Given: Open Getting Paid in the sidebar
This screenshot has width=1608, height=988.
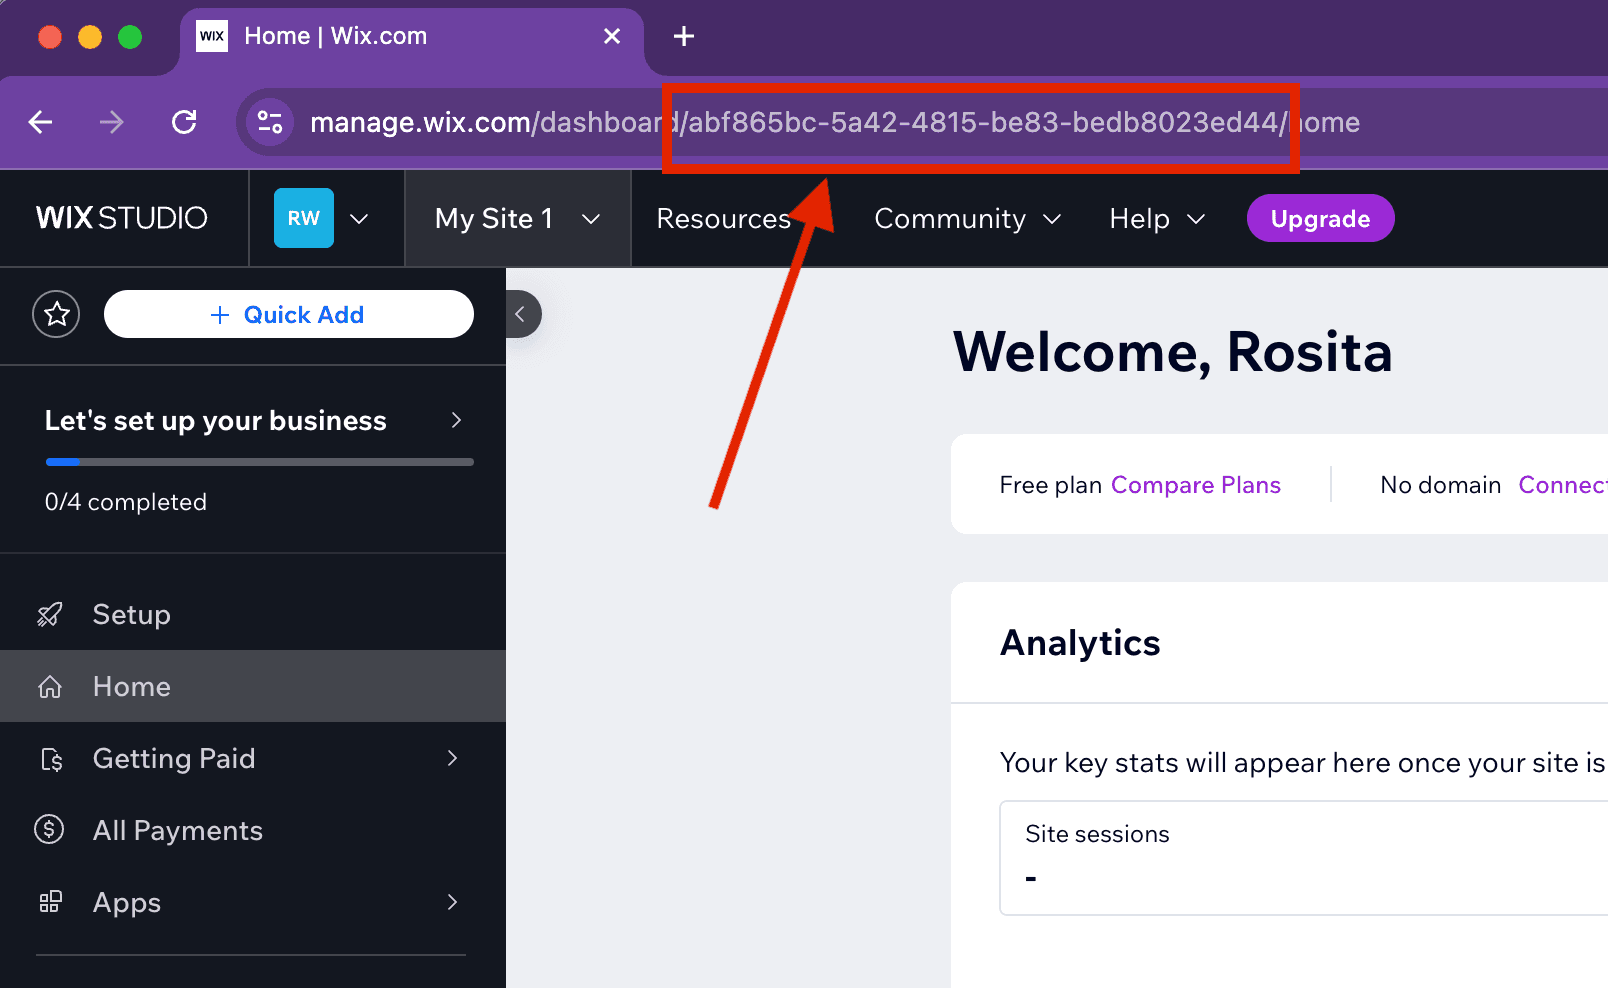Looking at the screenshot, I should [253, 758].
